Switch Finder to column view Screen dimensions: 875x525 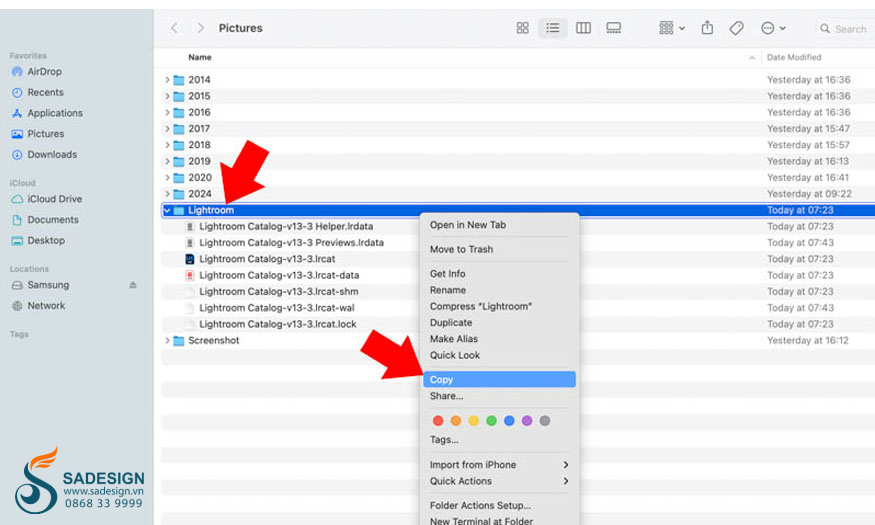pos(583,28)
